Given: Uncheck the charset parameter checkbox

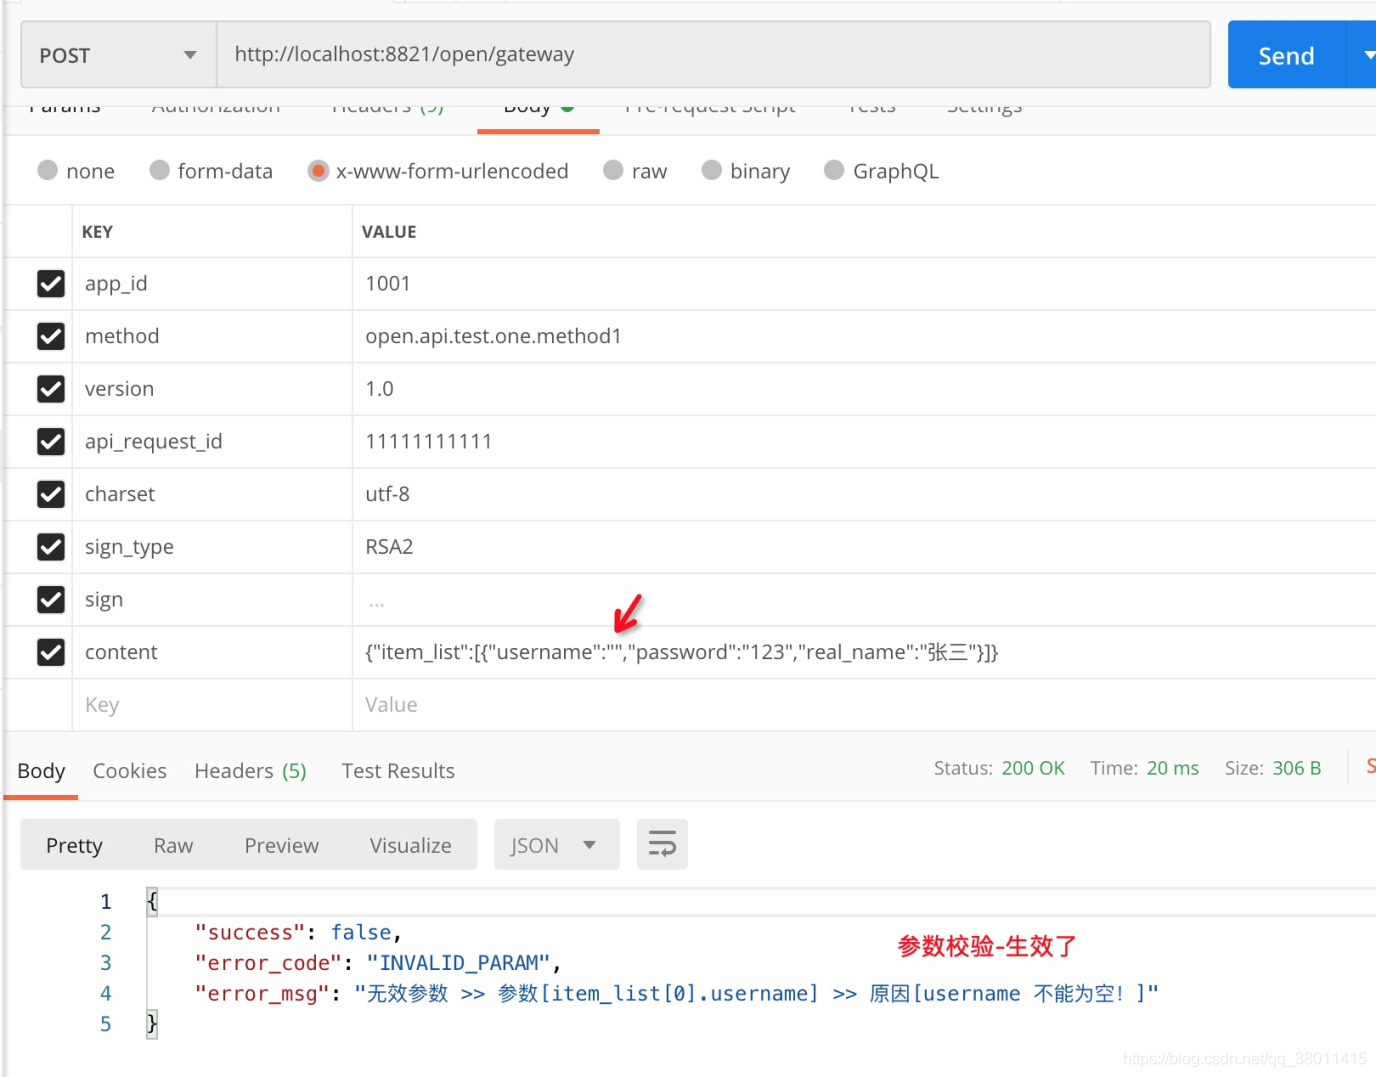Looking at the screenshot, I should [51, 494].
